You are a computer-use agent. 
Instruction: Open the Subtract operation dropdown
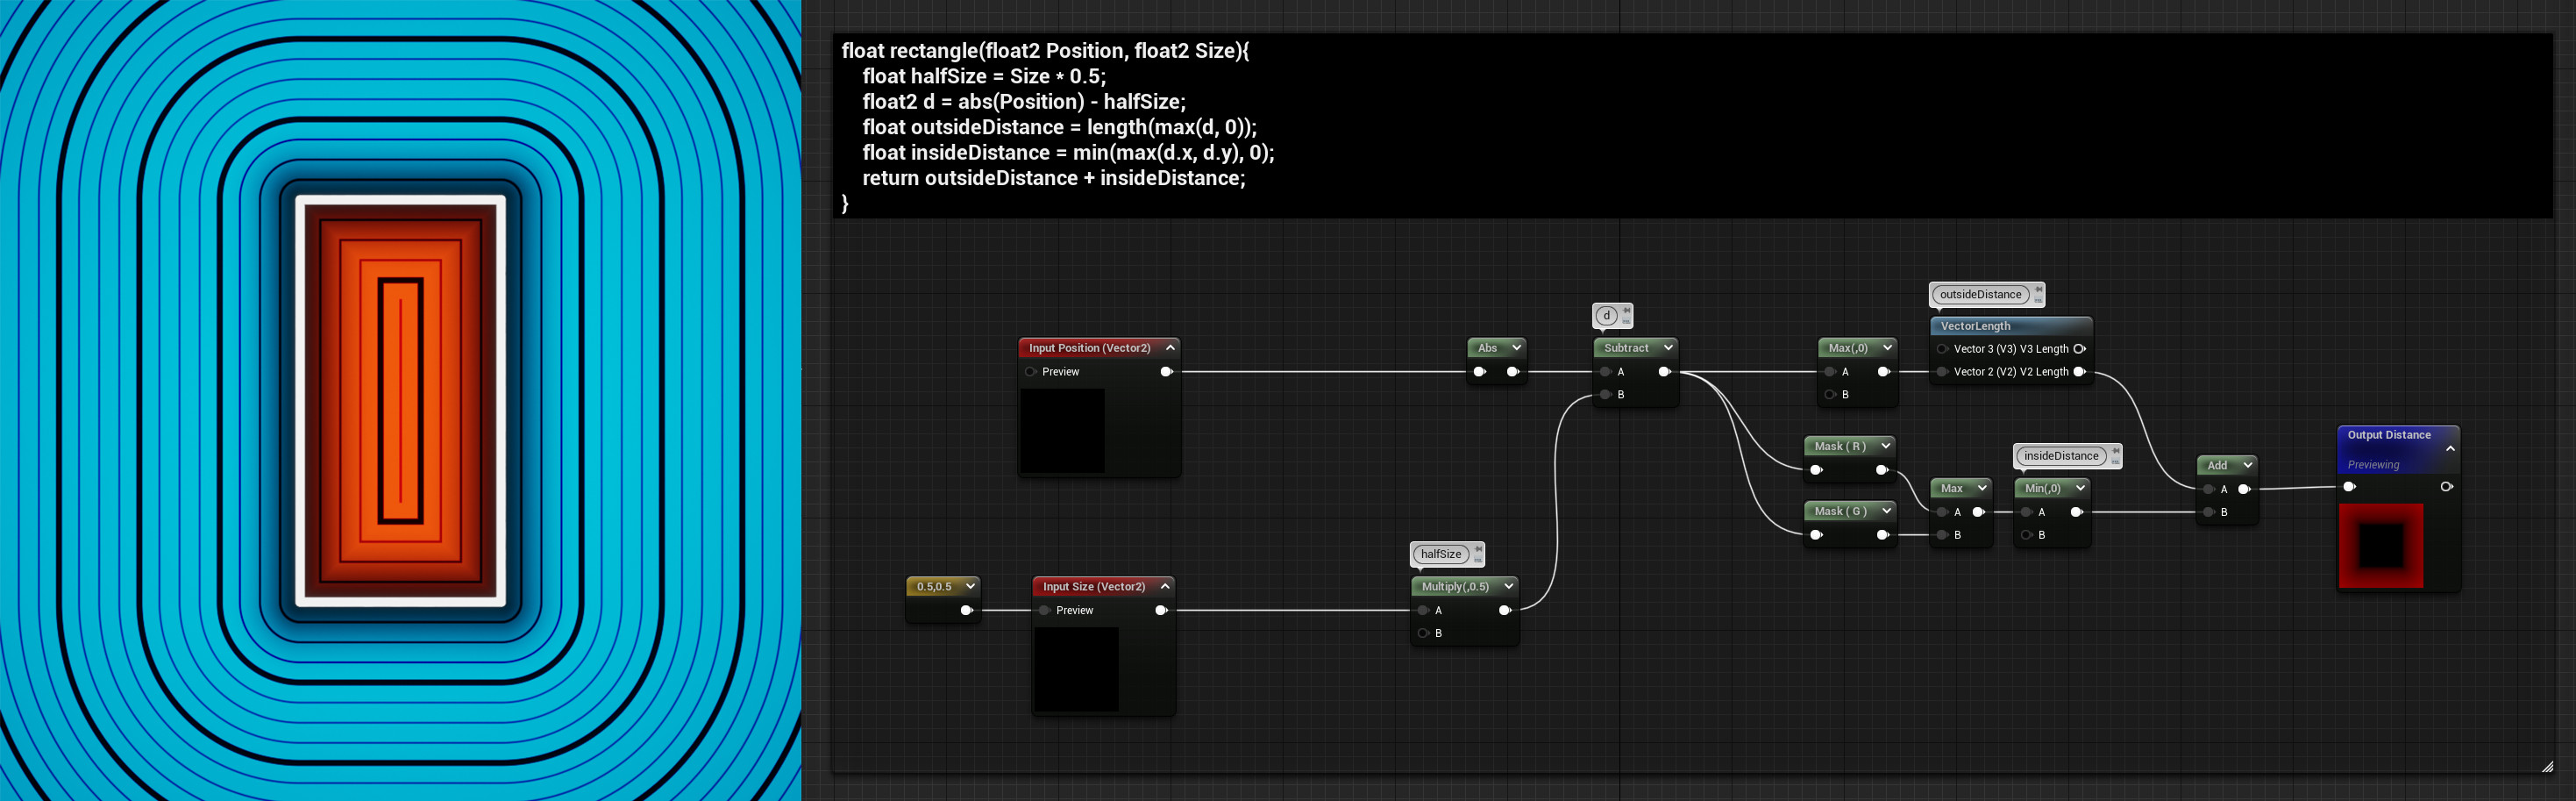coord(1666,348)
